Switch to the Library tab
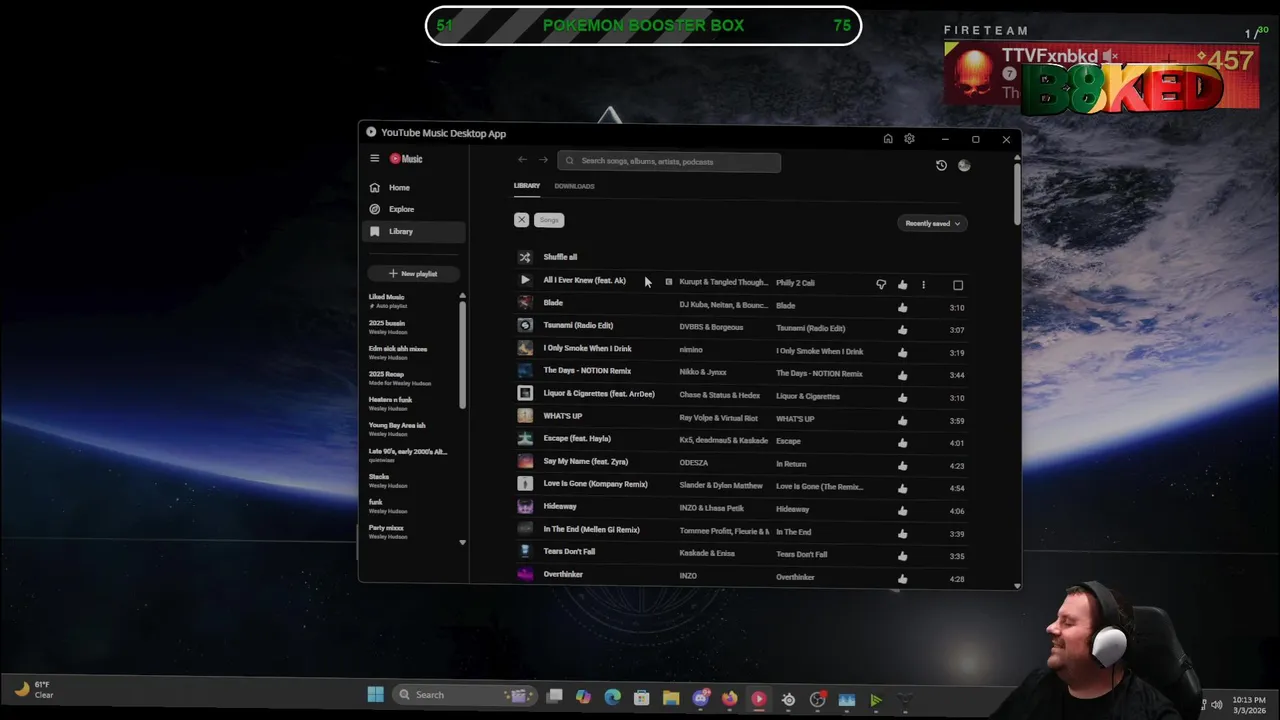Viewport: 1280px width, 720px height. [x=527, y=186]
